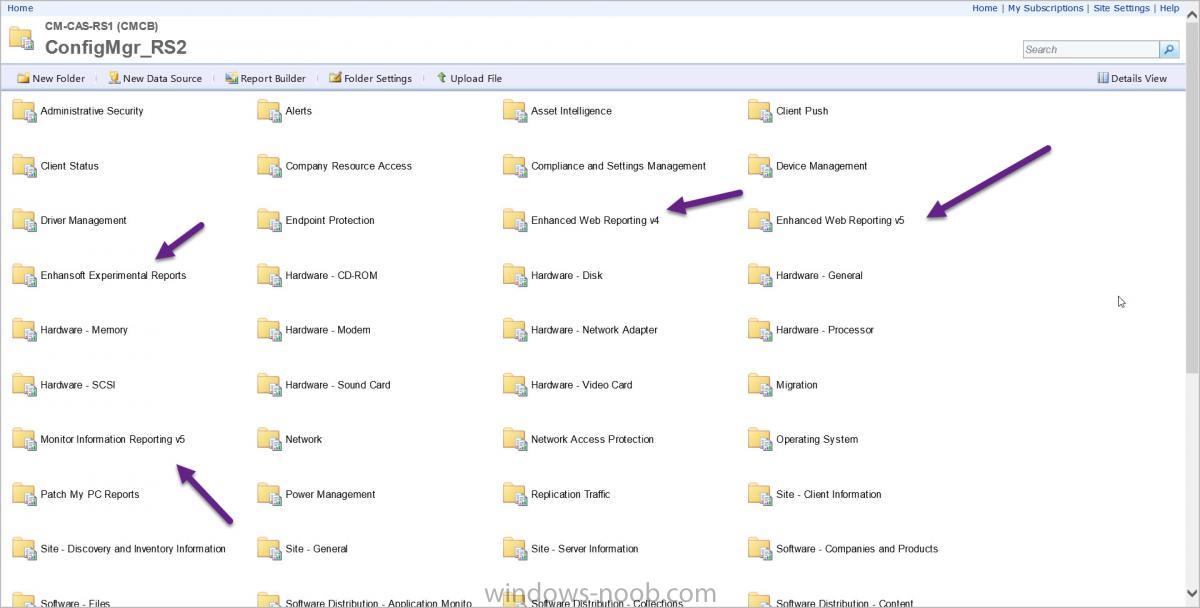
Task: Click the Patch My PC Reports folder icon
Action: coord(24,494)
